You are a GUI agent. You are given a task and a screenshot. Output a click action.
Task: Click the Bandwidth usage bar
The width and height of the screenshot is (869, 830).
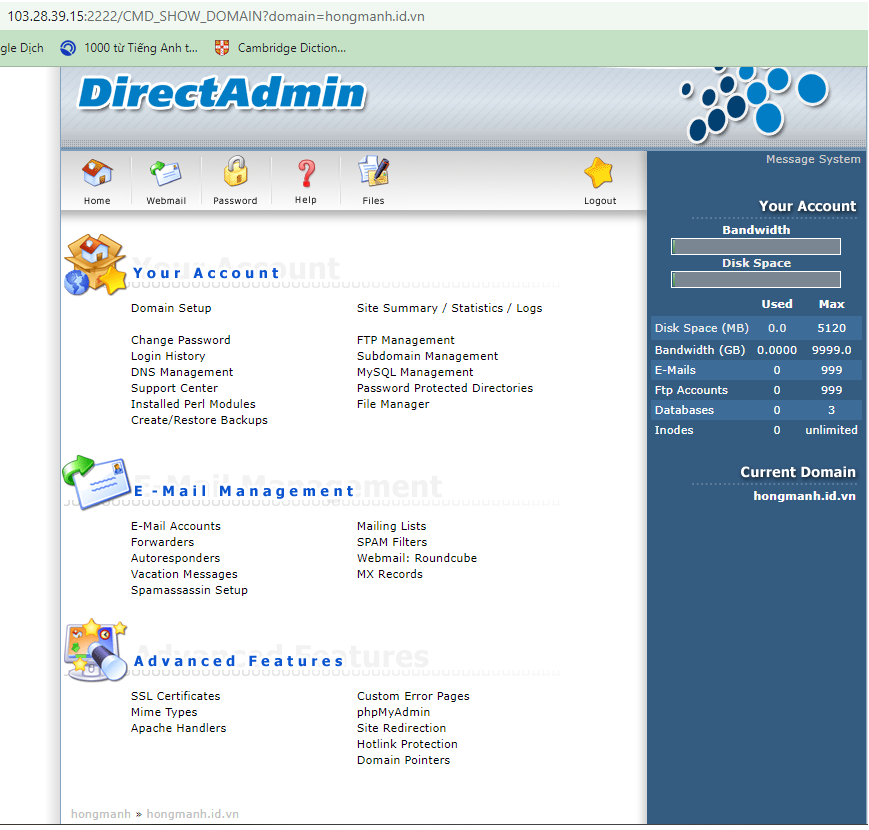click(x=756, y=247)
